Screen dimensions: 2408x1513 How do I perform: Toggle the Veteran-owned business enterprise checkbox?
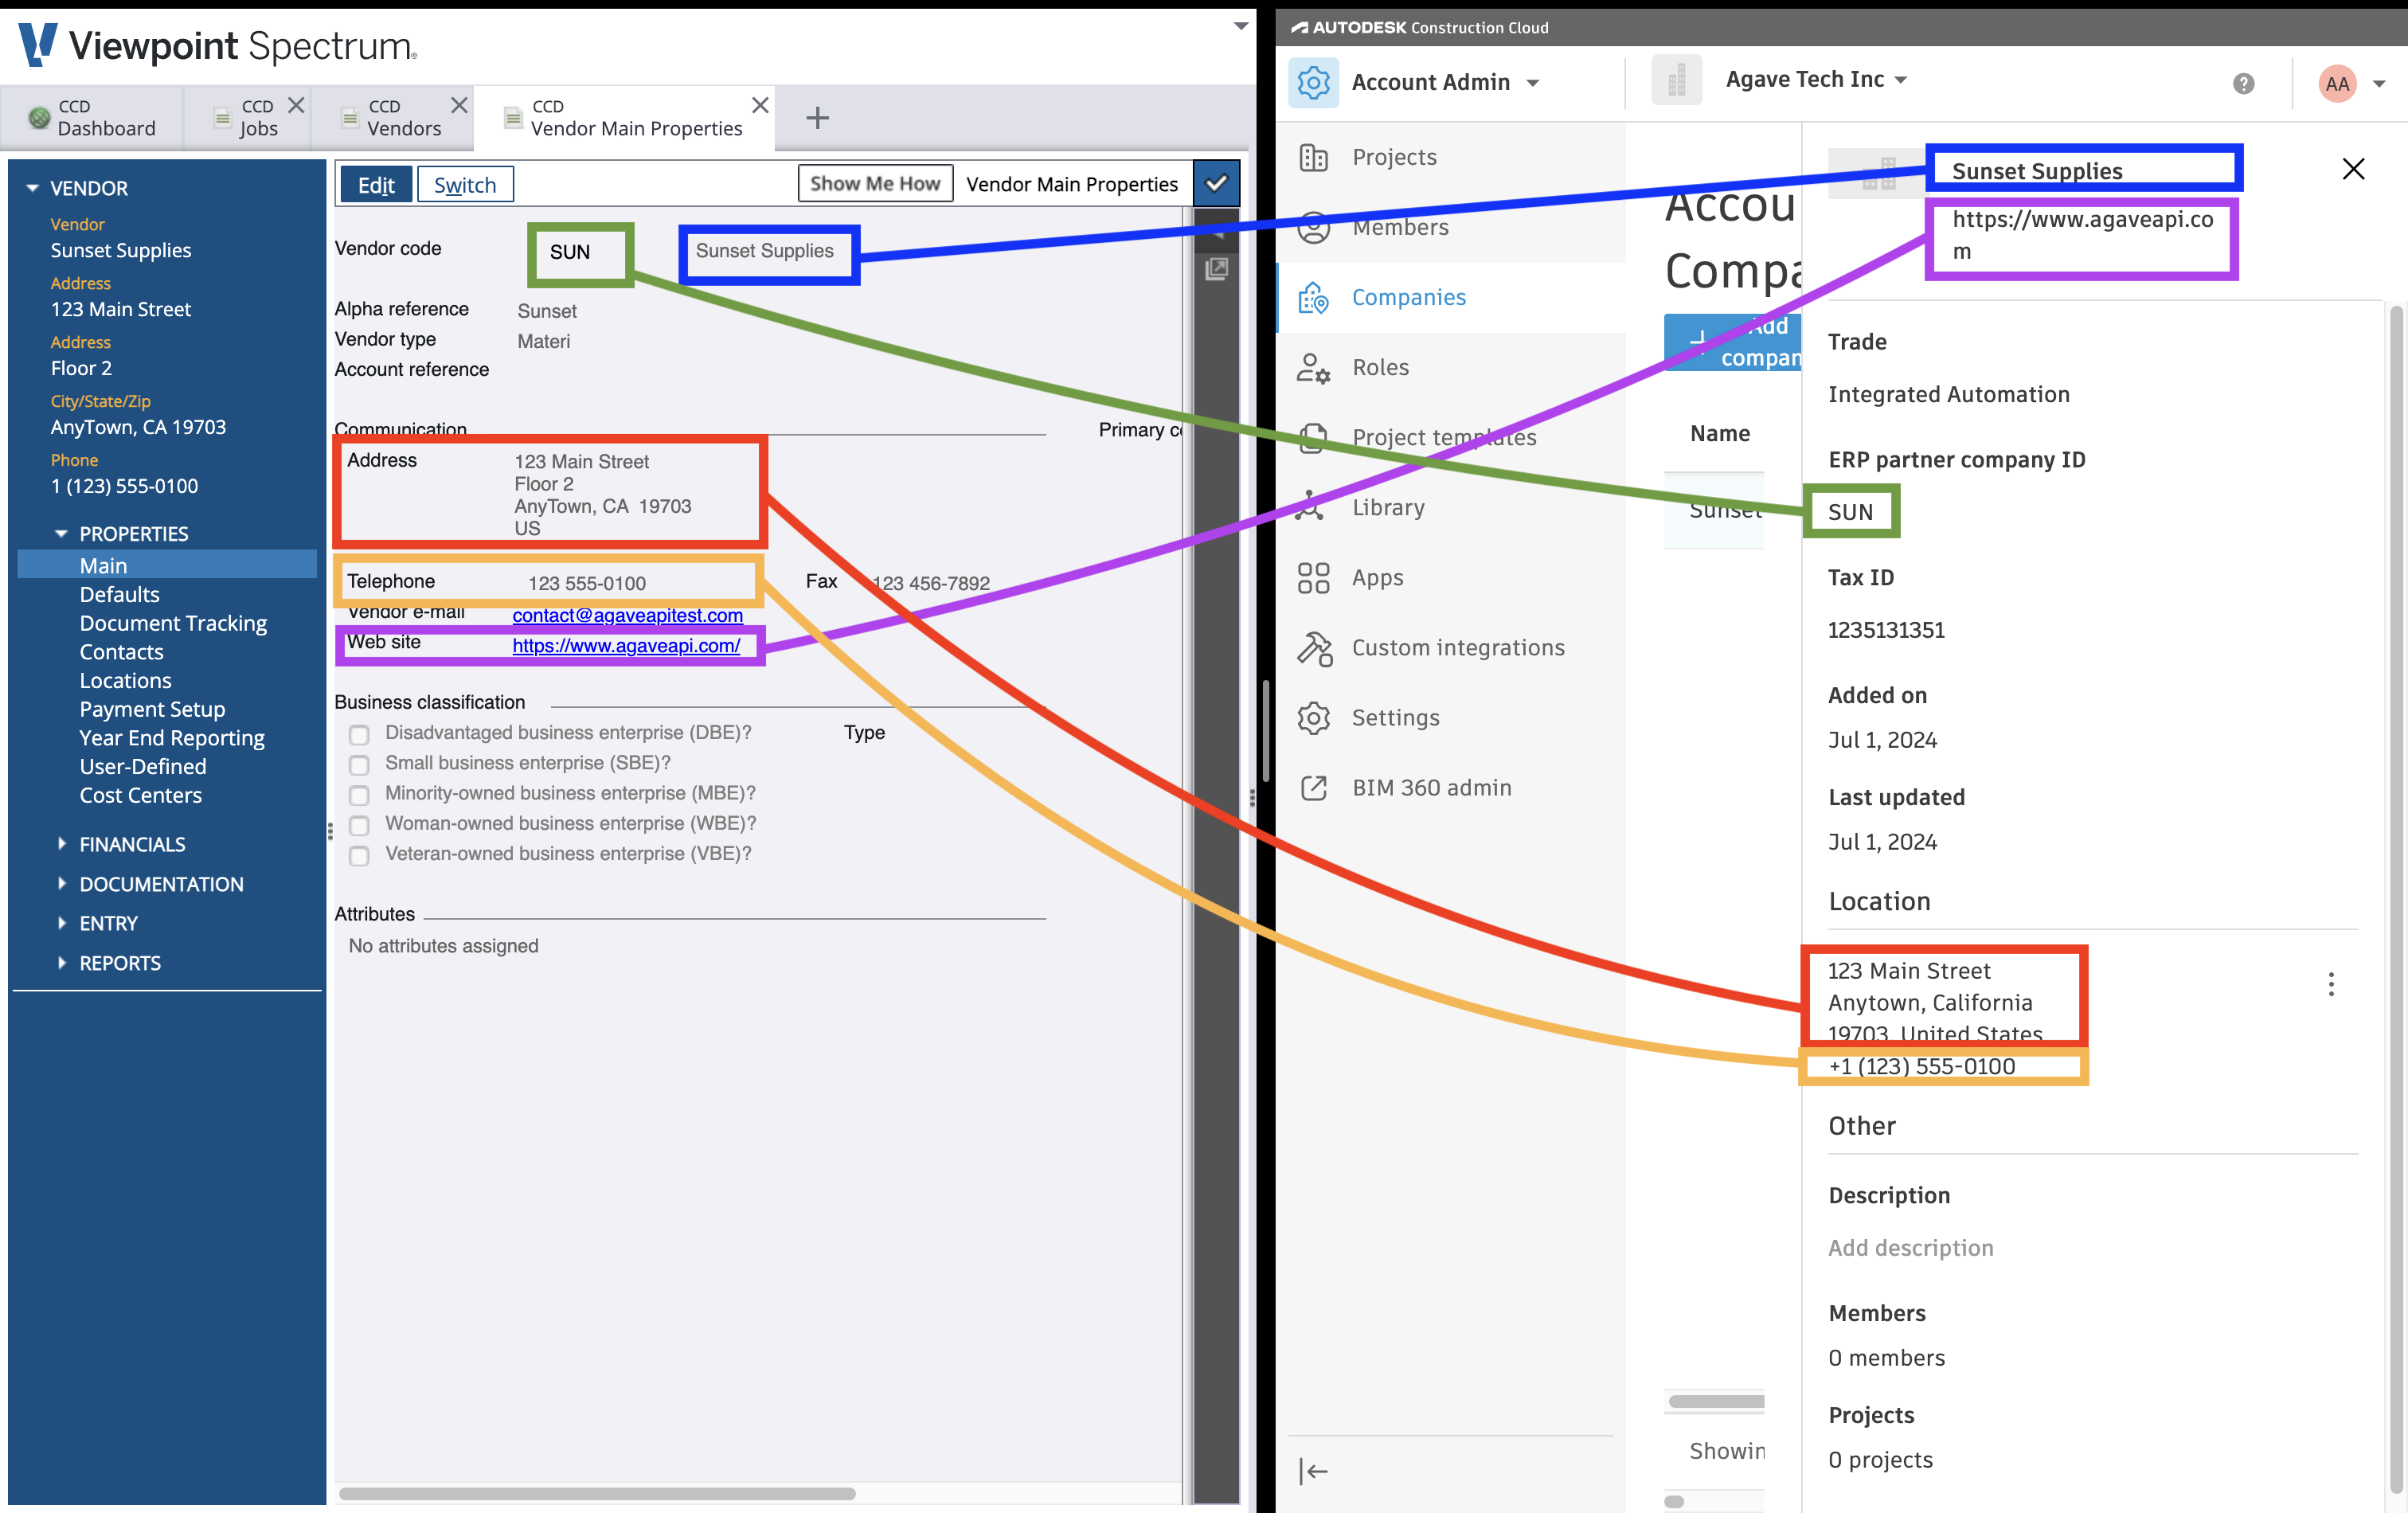361,852
